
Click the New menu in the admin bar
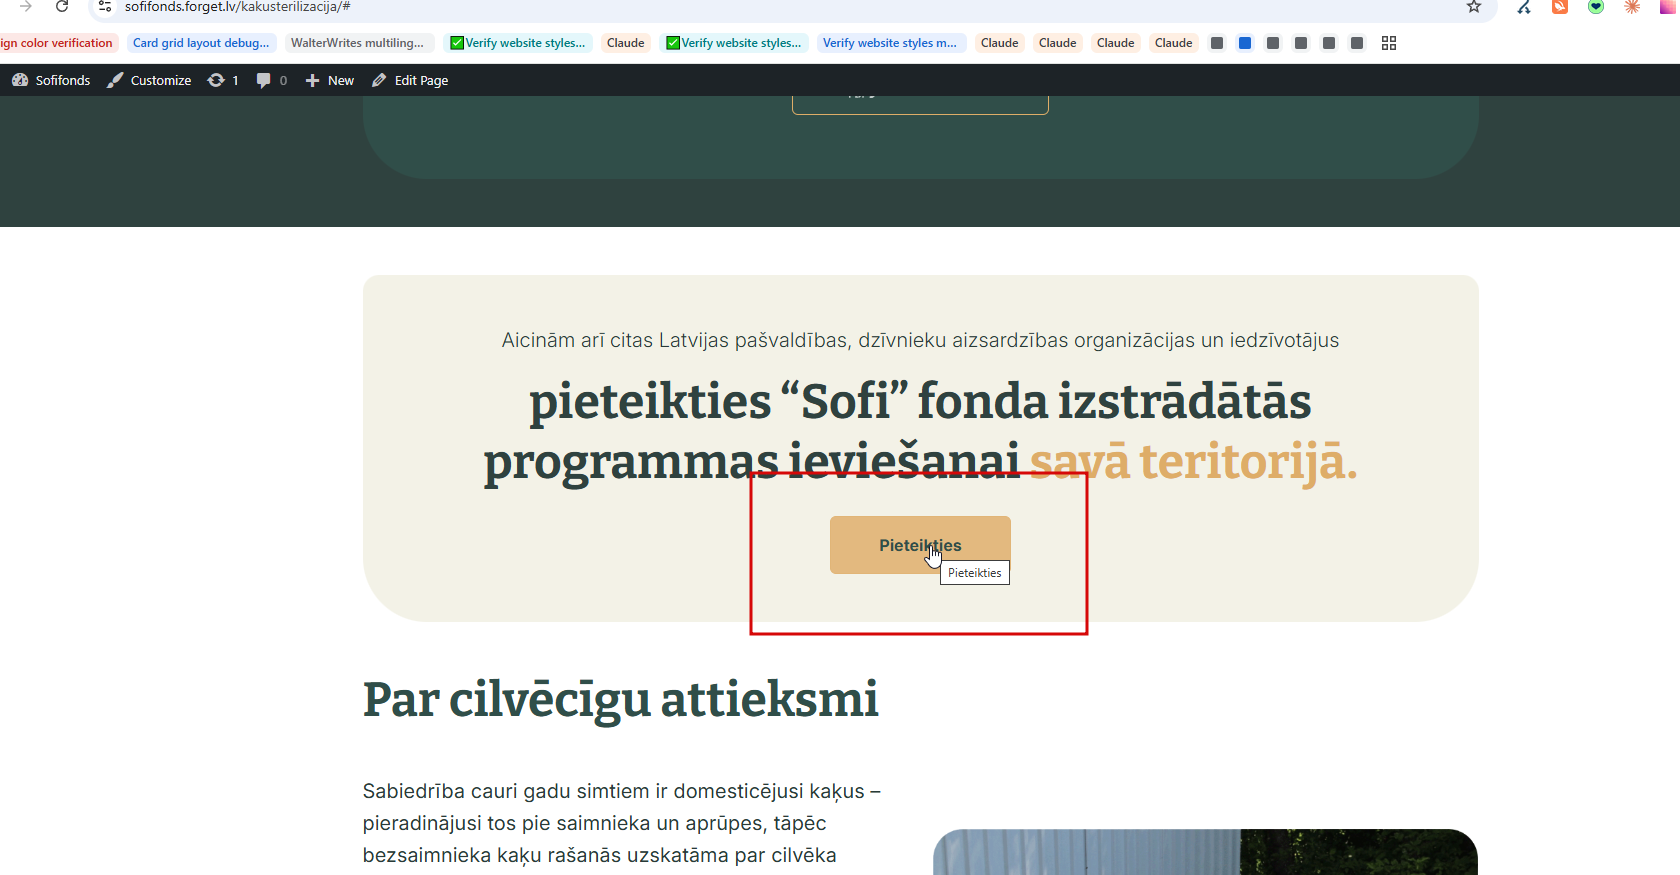click(x=329, y=80)
